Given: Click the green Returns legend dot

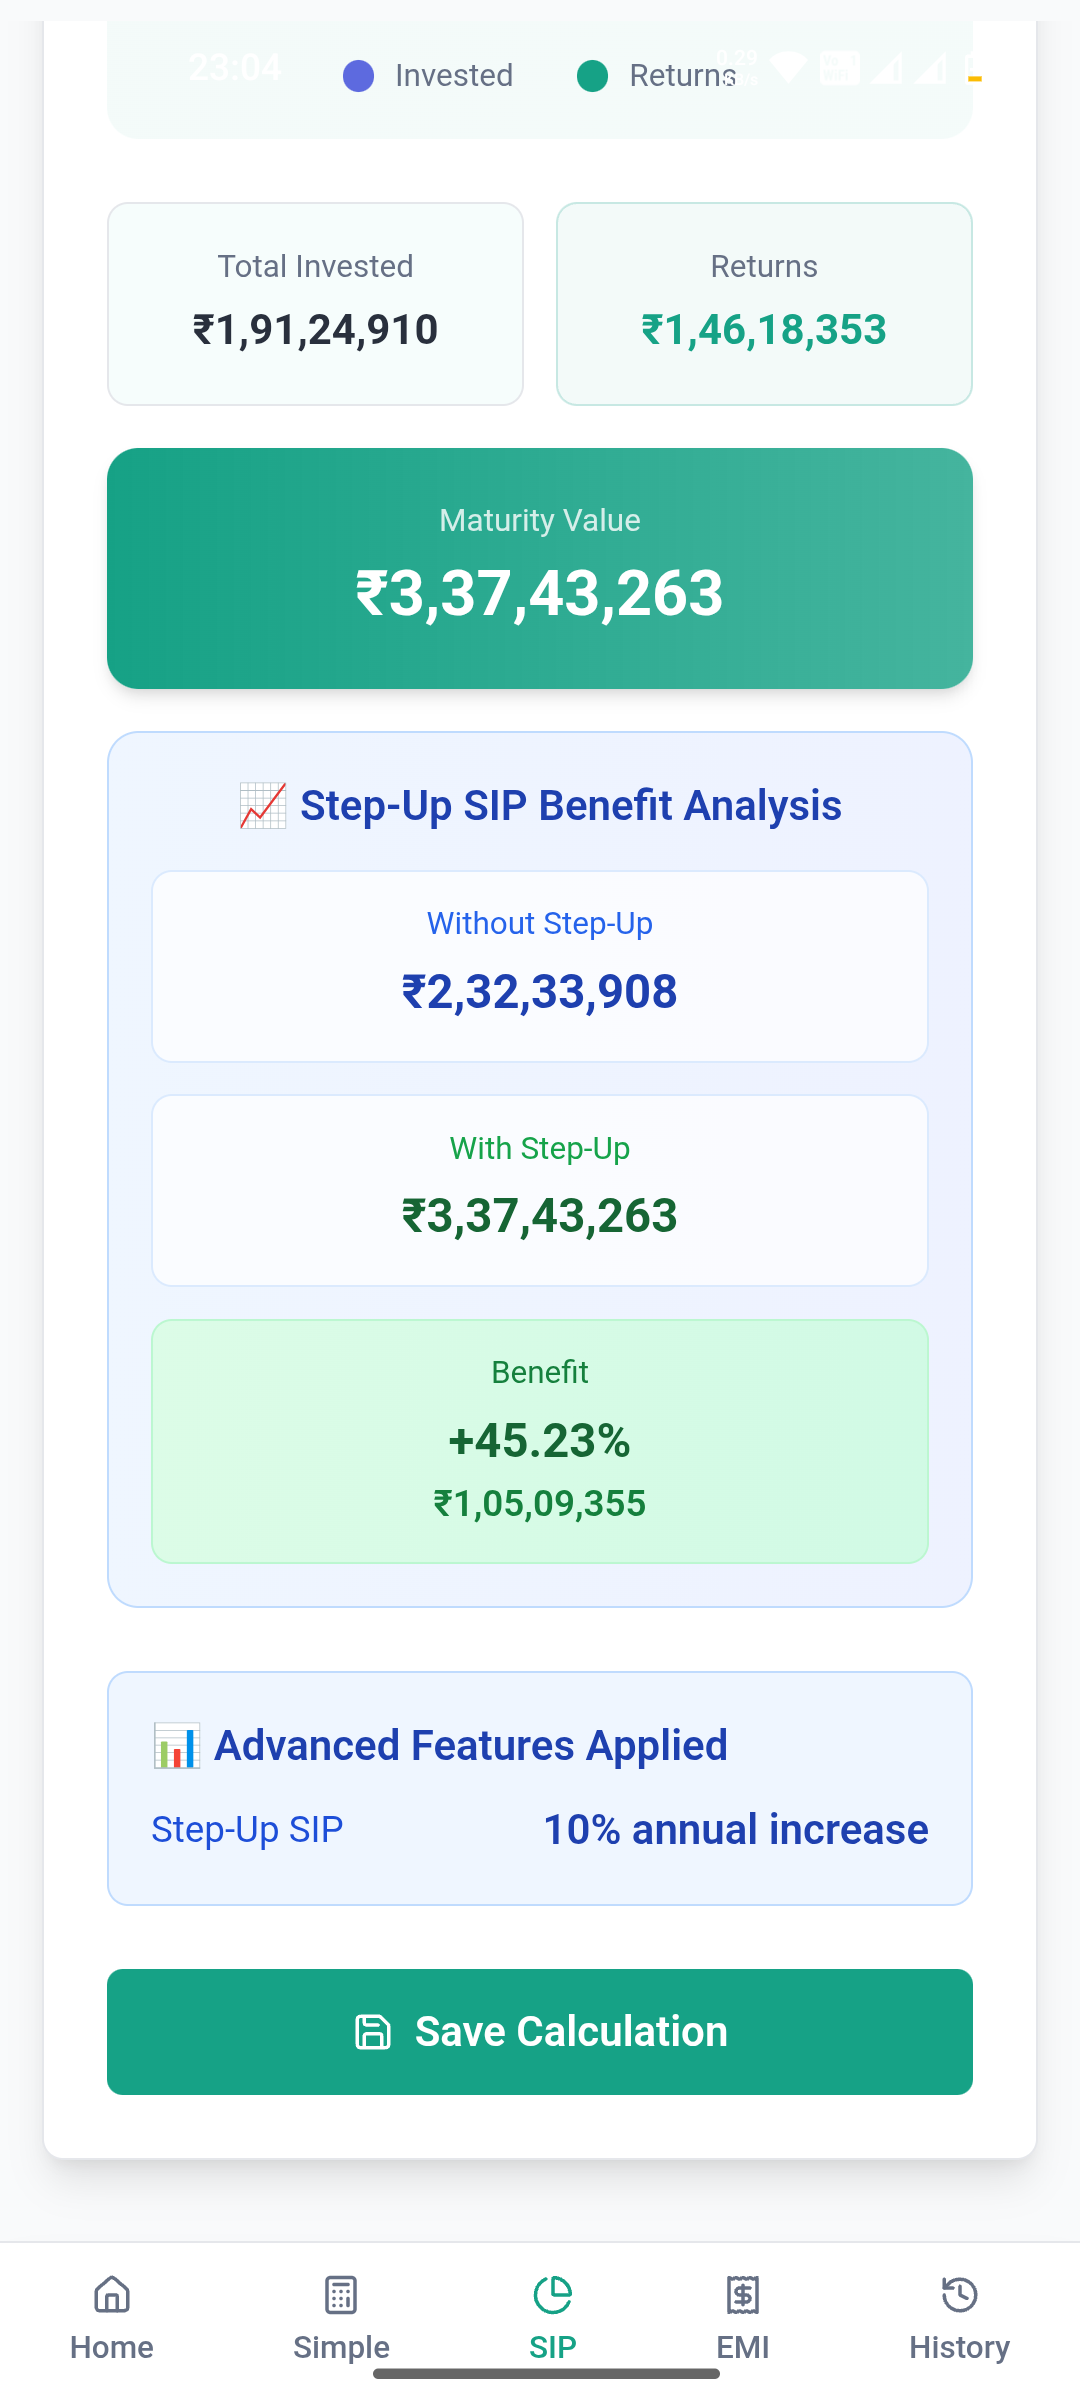Looking at the screenshot, I should 592,76.
